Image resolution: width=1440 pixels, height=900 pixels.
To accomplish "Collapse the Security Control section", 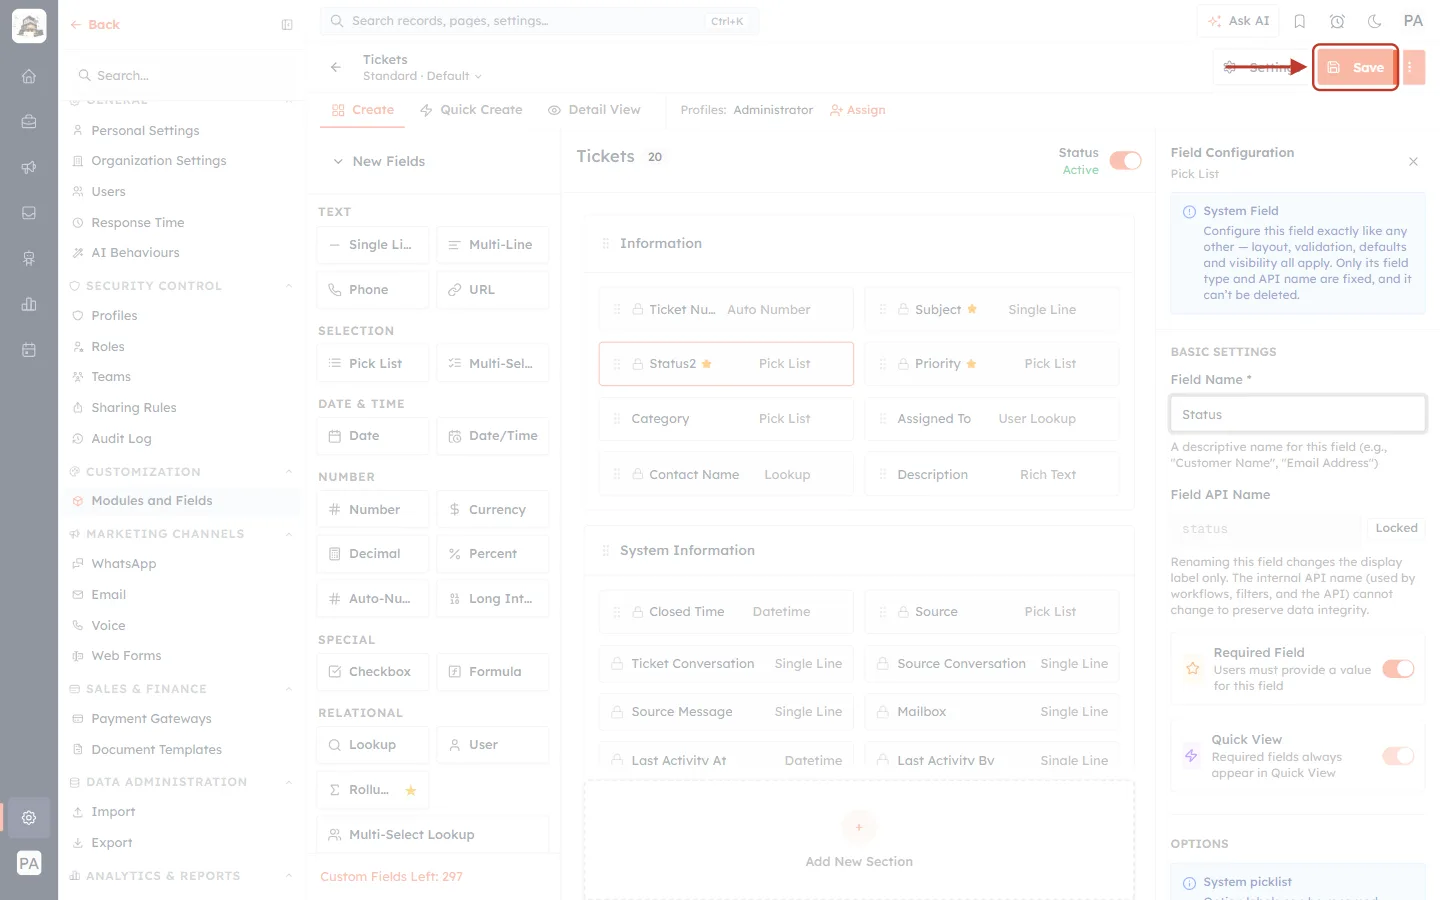I will point(289,286).
